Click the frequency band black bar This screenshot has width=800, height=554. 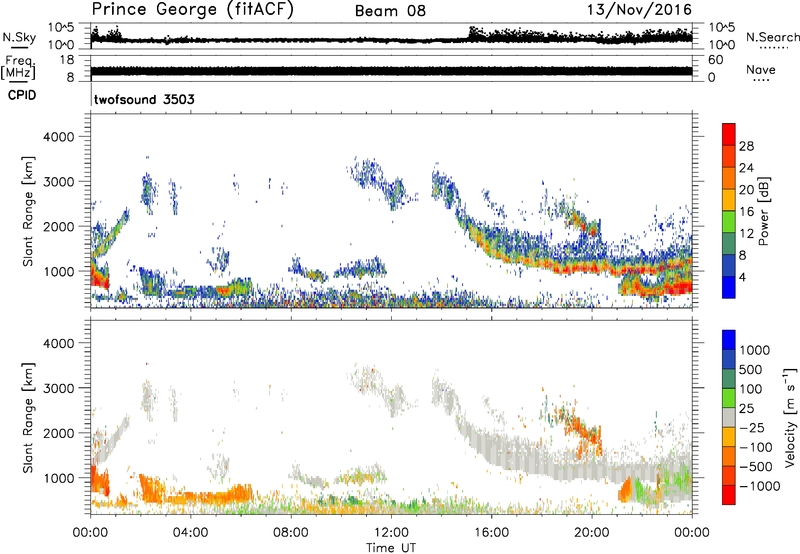pyautogui.click(x=391, y=71)
